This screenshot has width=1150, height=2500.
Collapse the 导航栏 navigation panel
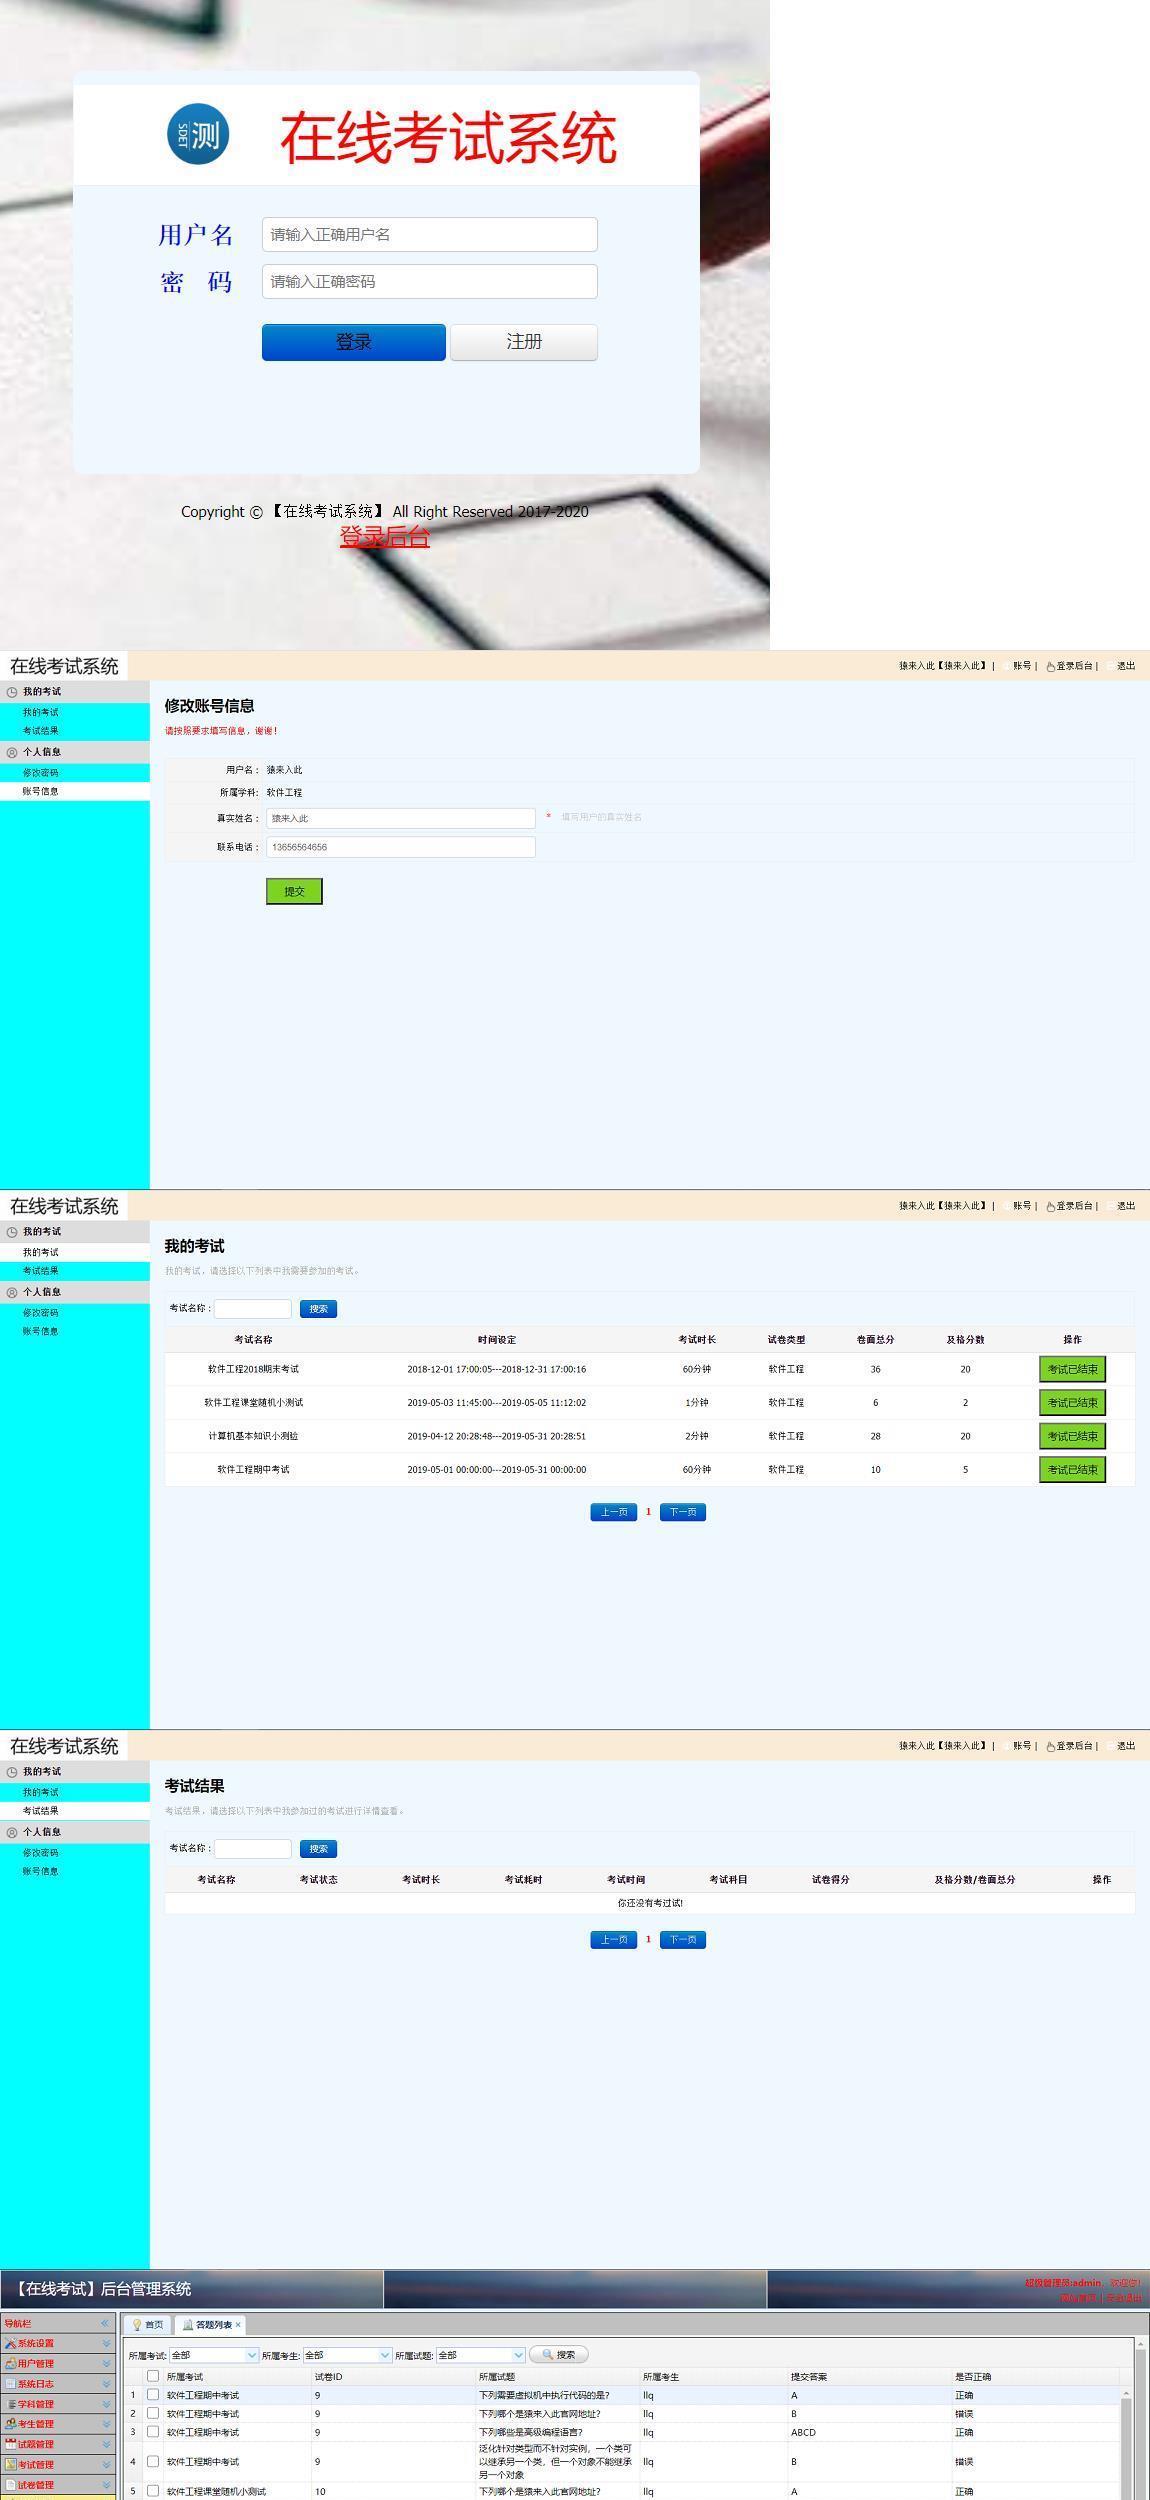point(105,2324)
